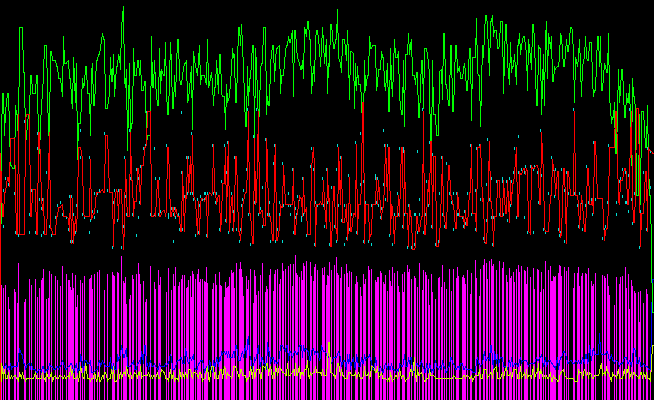The width and height of the screenshot is (654, 400).
Task: Click the tallest green spike on the graph
Action: point(123,10)
